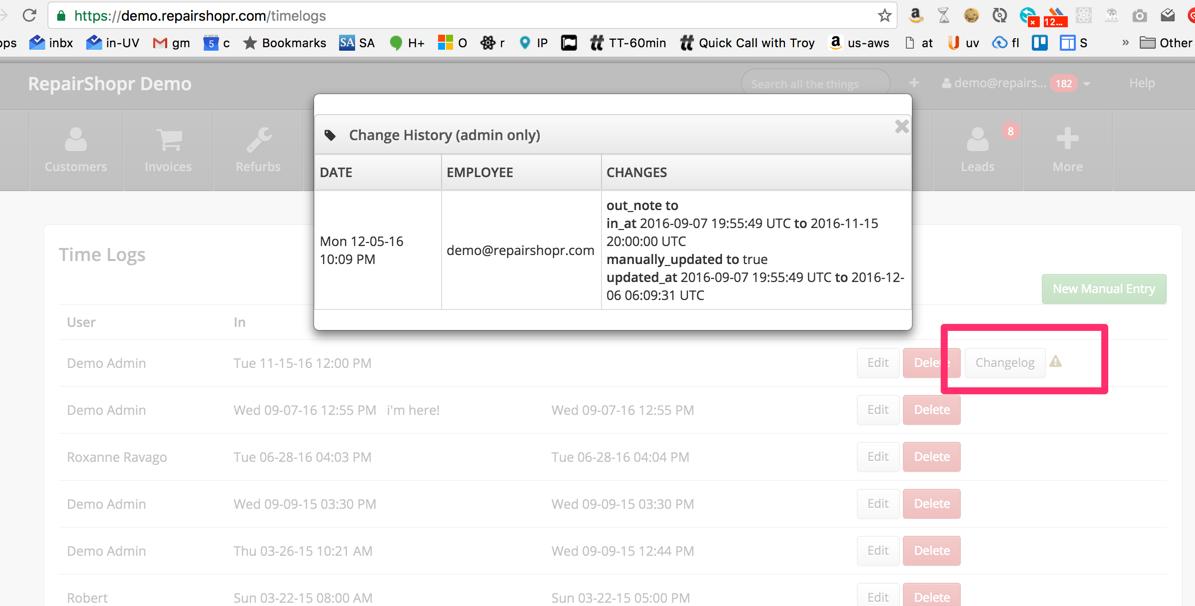Screen dimensions: 1195x606
Task: Delete the 09-07-16 Demo Admin time log
Action: pyautogui.click(x=931, y=410)
